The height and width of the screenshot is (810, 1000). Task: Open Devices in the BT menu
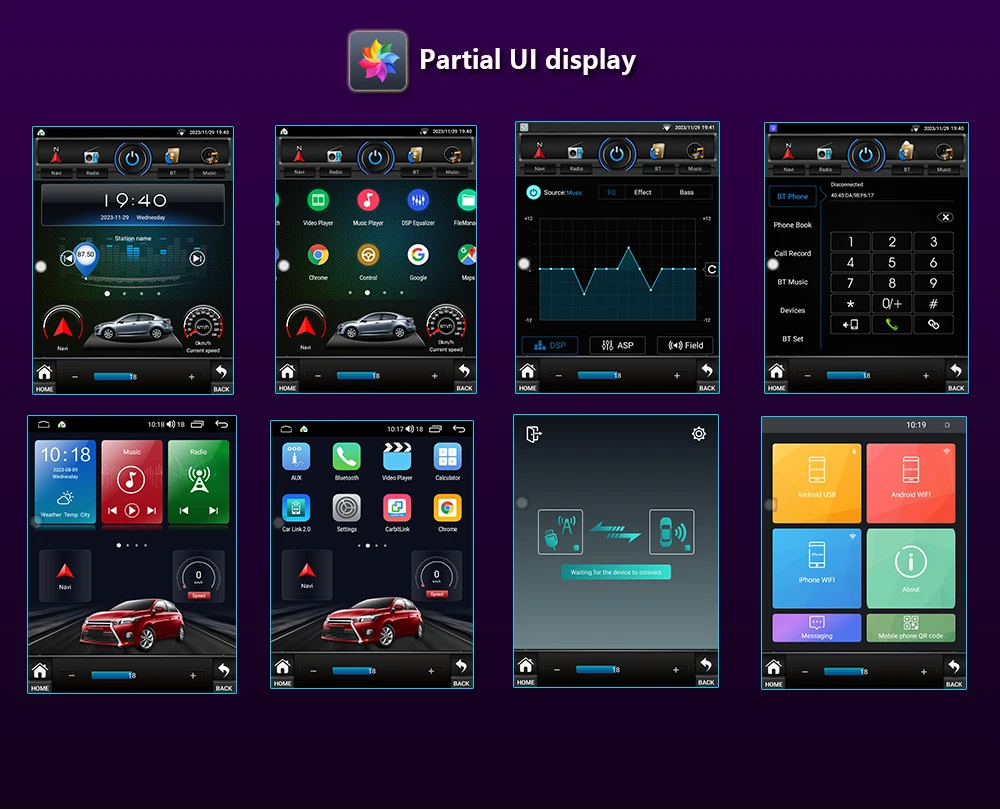pos(792,311)
